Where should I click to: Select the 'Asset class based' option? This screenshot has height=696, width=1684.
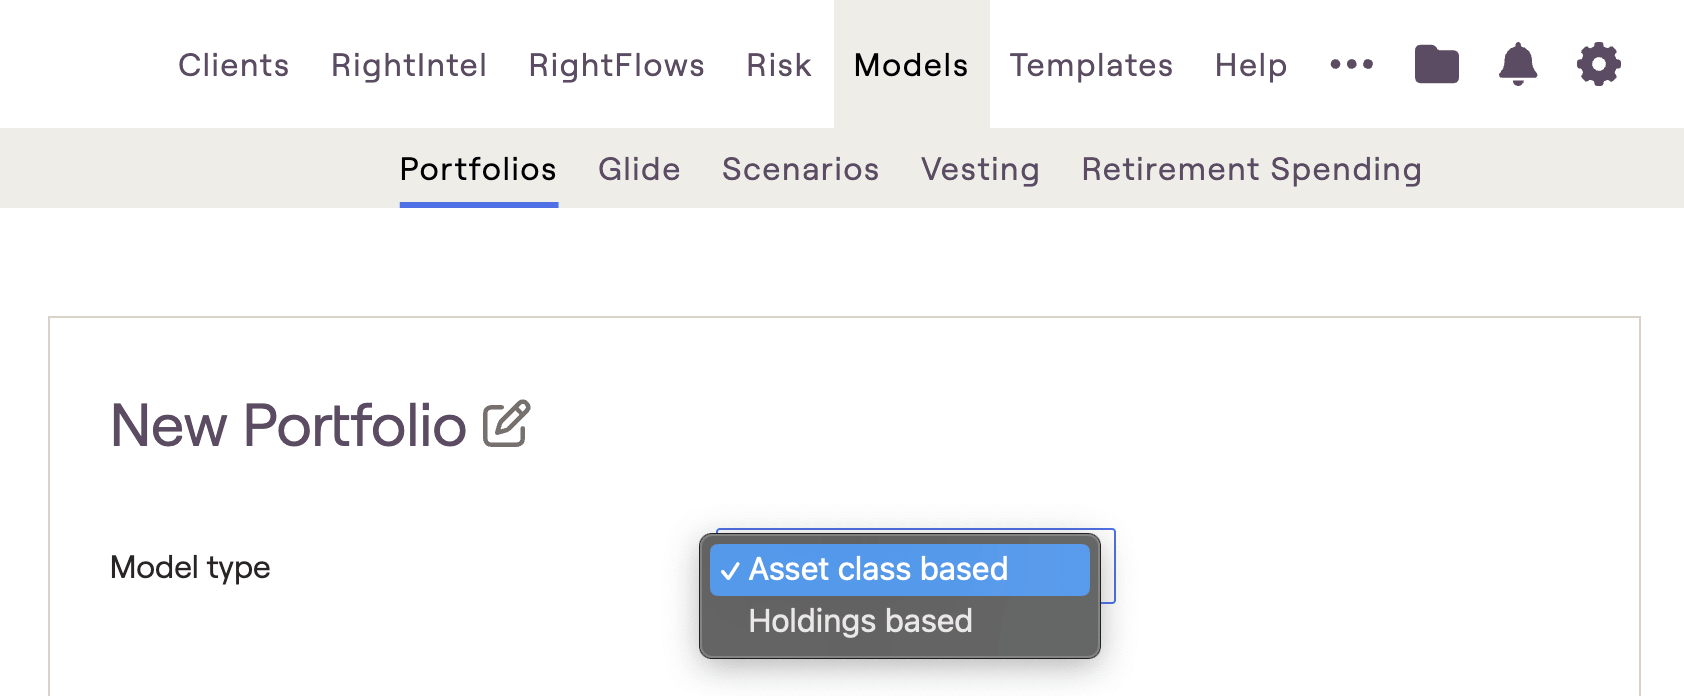click(x=899, y=569)
